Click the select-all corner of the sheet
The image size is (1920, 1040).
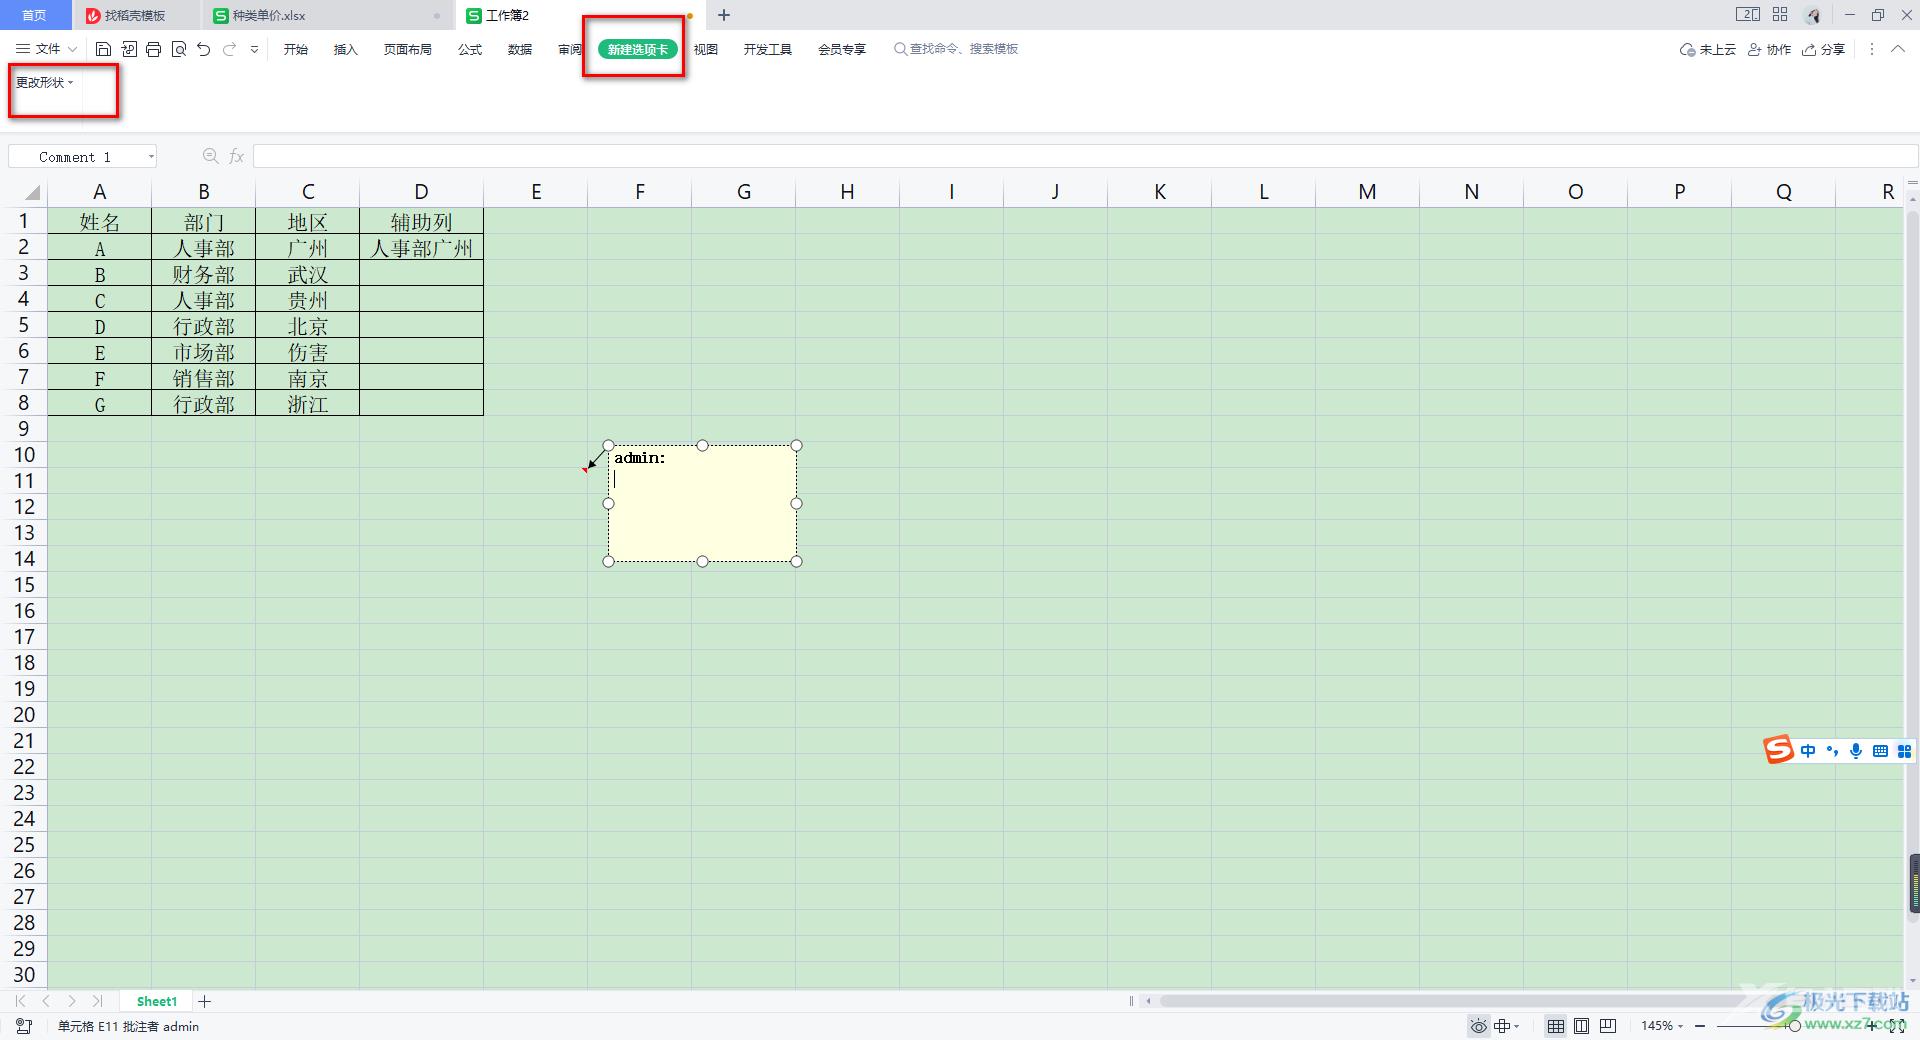[x=30, y=192]
